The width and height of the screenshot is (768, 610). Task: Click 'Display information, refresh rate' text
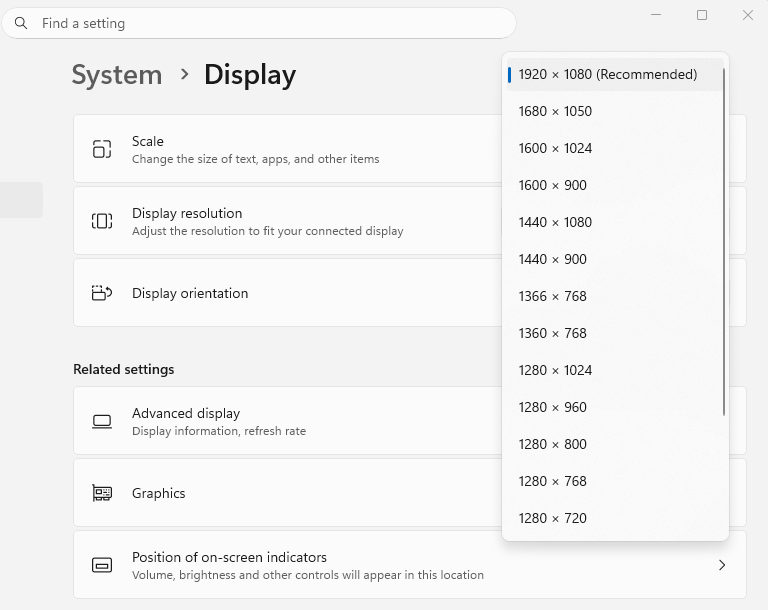pos(219,431)
